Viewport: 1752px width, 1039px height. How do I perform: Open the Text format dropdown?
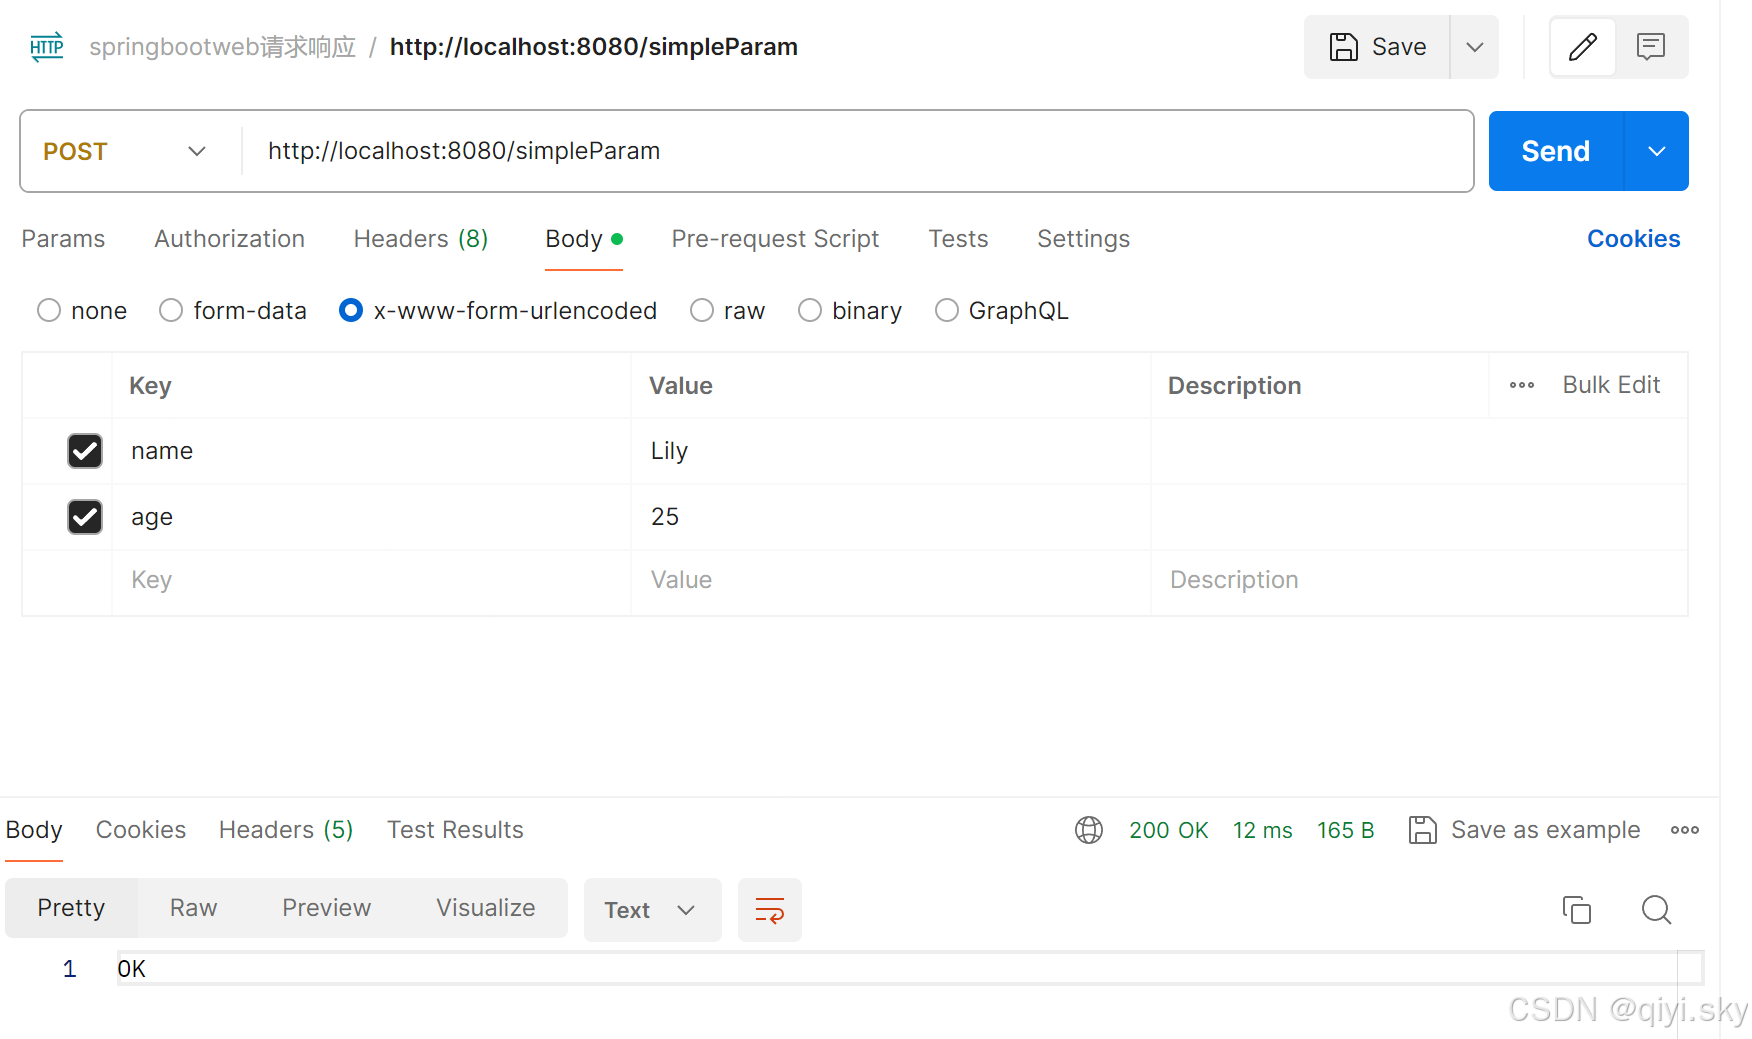652,910
